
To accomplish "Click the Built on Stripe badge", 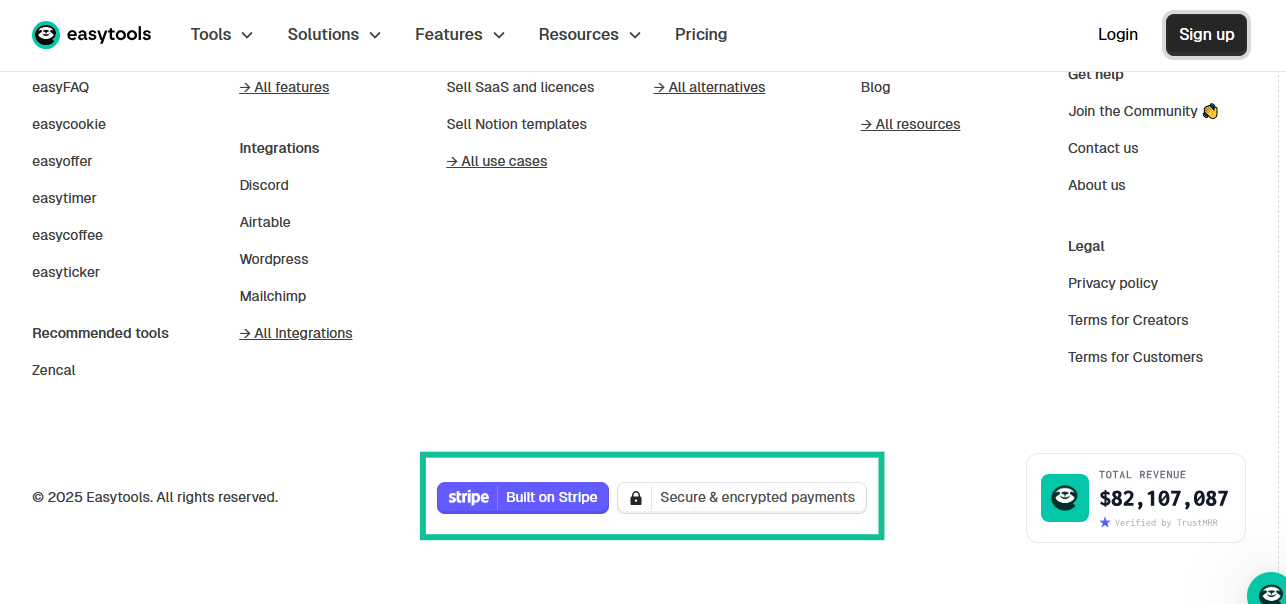I will pos(523,497).
